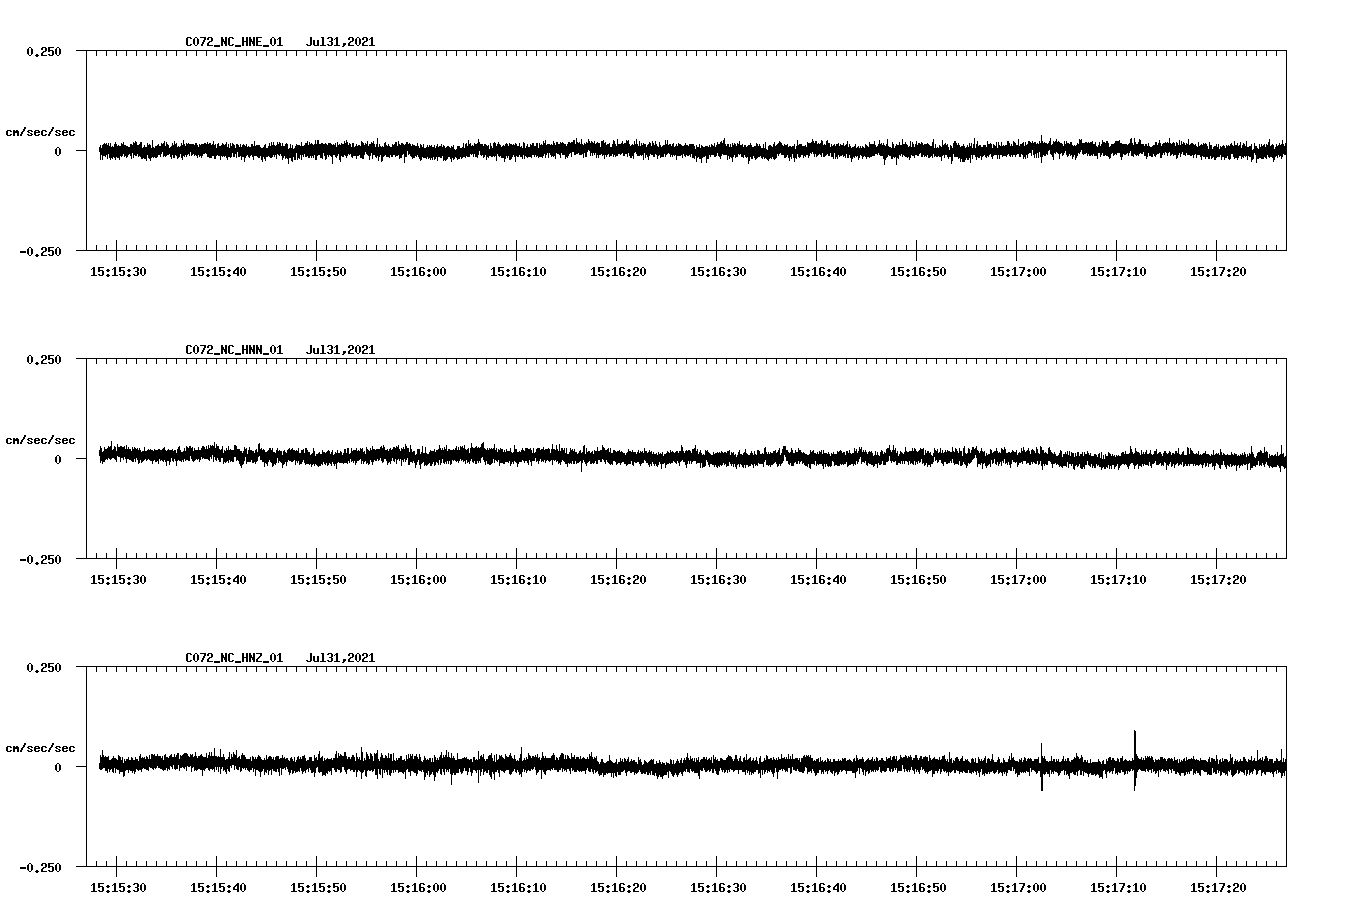Click the 15:17:20 time label under the HNZ plot

coord(1218,888)
